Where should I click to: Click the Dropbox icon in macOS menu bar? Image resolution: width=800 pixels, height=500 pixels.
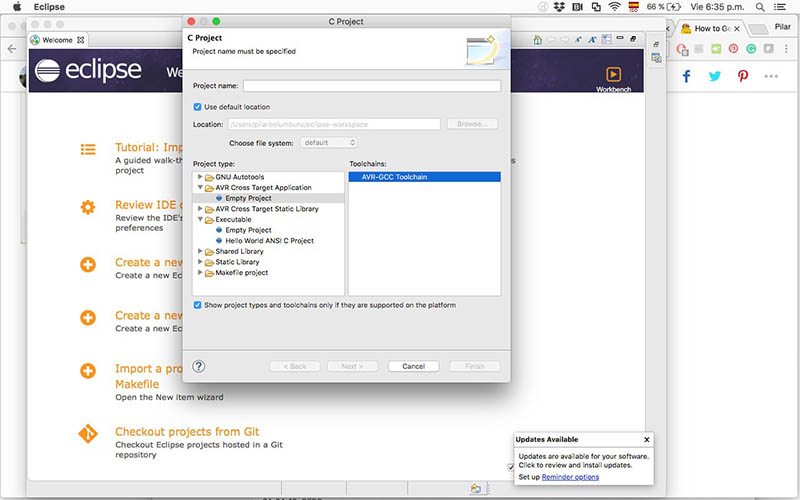tap(559, 7)
